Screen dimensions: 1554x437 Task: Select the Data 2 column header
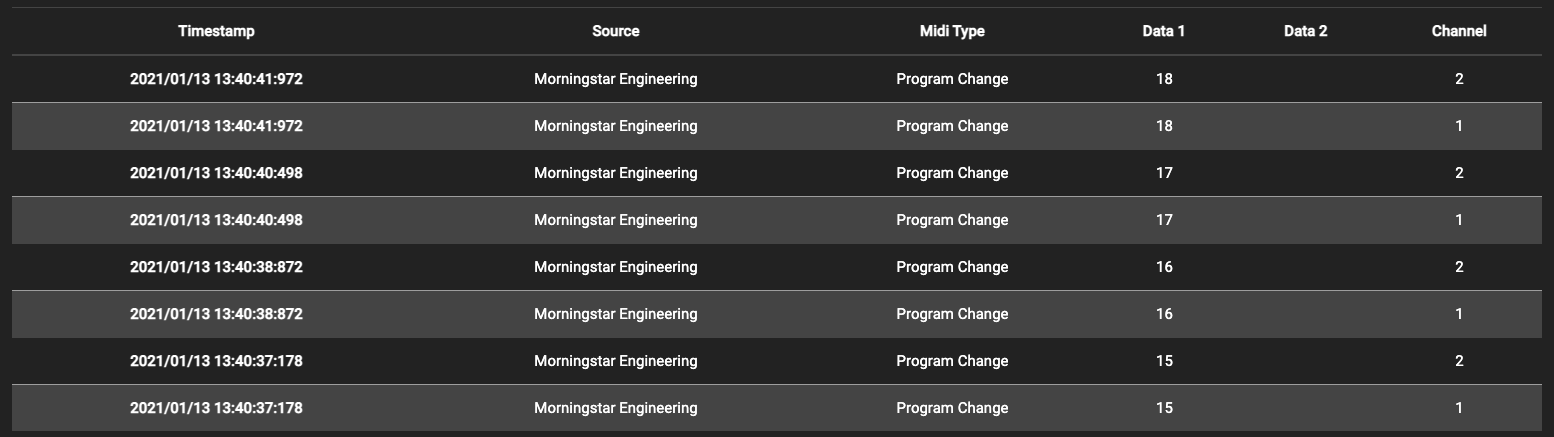1305,31
